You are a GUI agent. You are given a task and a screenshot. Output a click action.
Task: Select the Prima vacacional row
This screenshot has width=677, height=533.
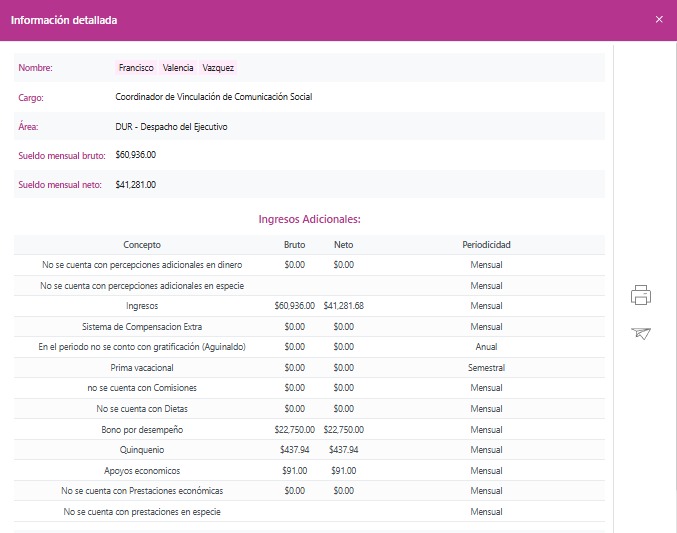click(141, 368)
